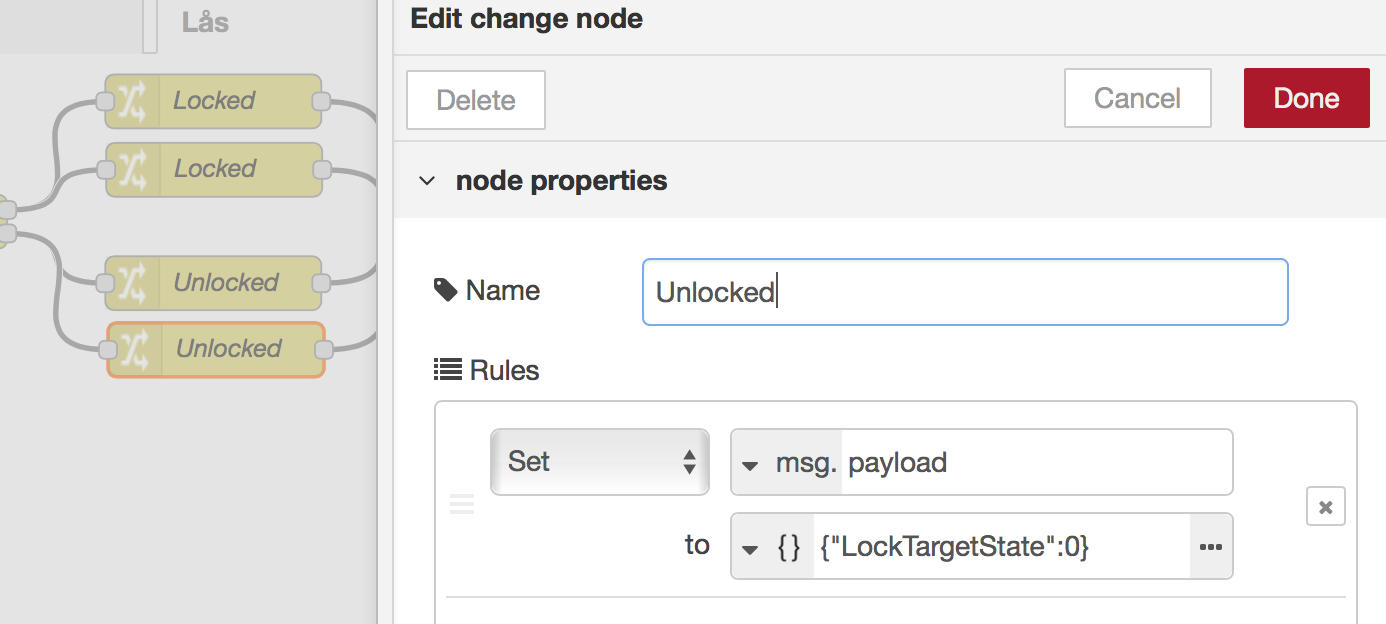This screenshot has width=1386, height=624.
Task: Open the msg. property type dropdown
Action: click(x=750, y=464)
